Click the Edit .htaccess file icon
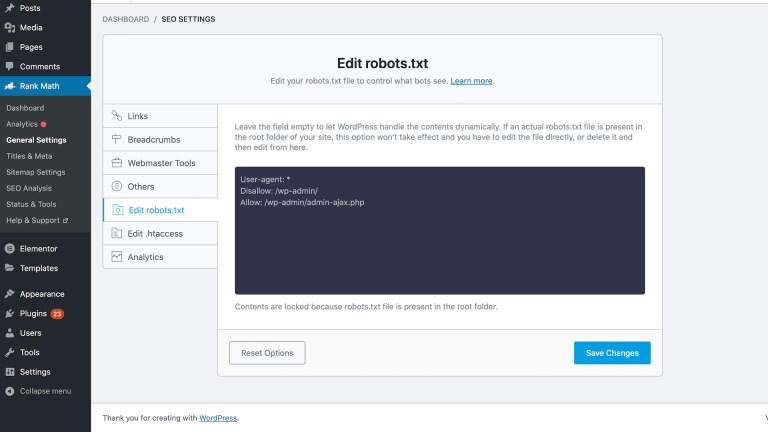768x432 pixels. click(117, 233)
